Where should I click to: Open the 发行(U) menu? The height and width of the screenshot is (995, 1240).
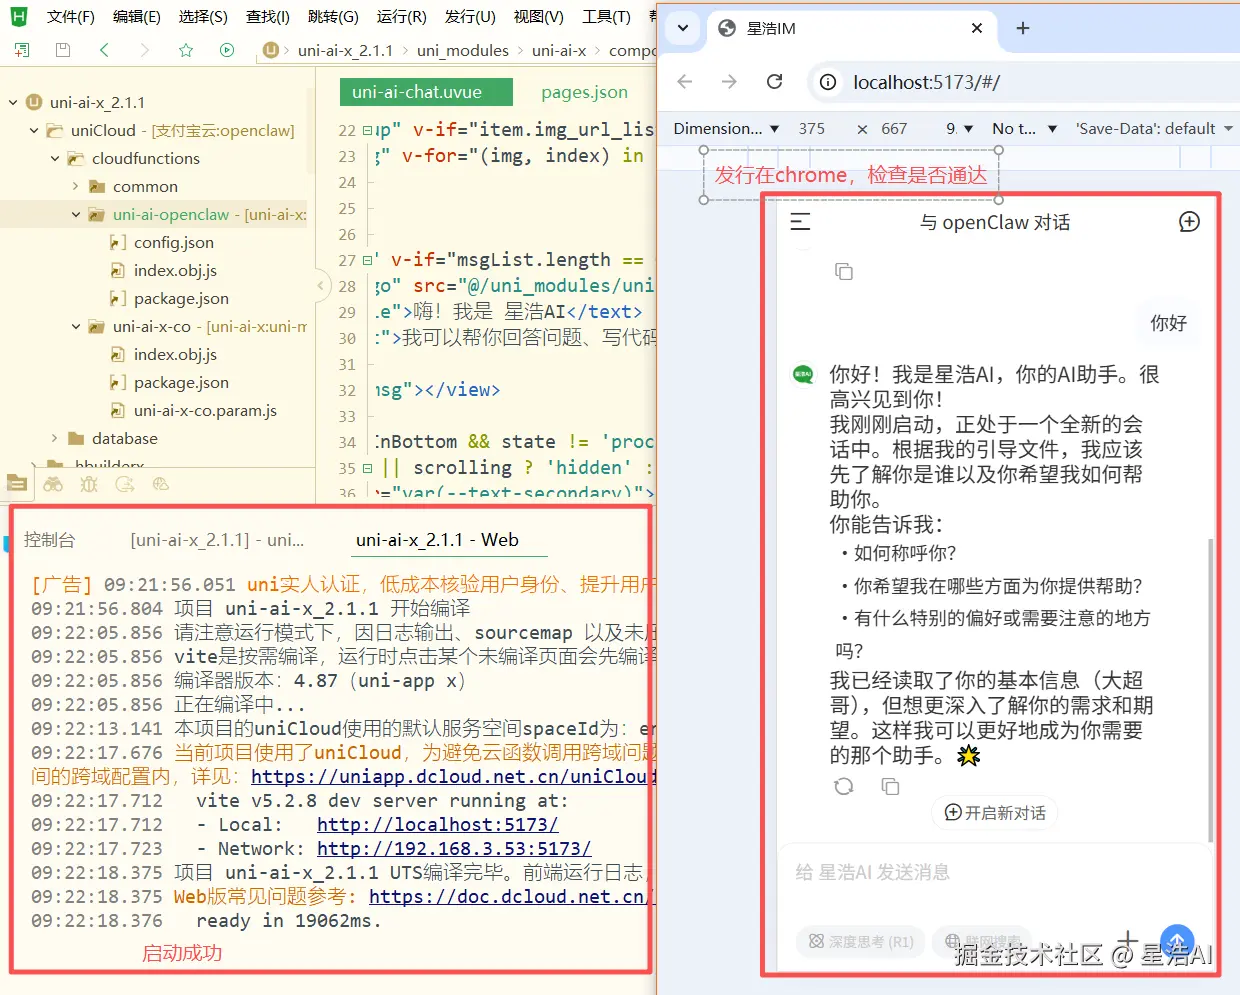pyautogui.click(x=470, y=17)
